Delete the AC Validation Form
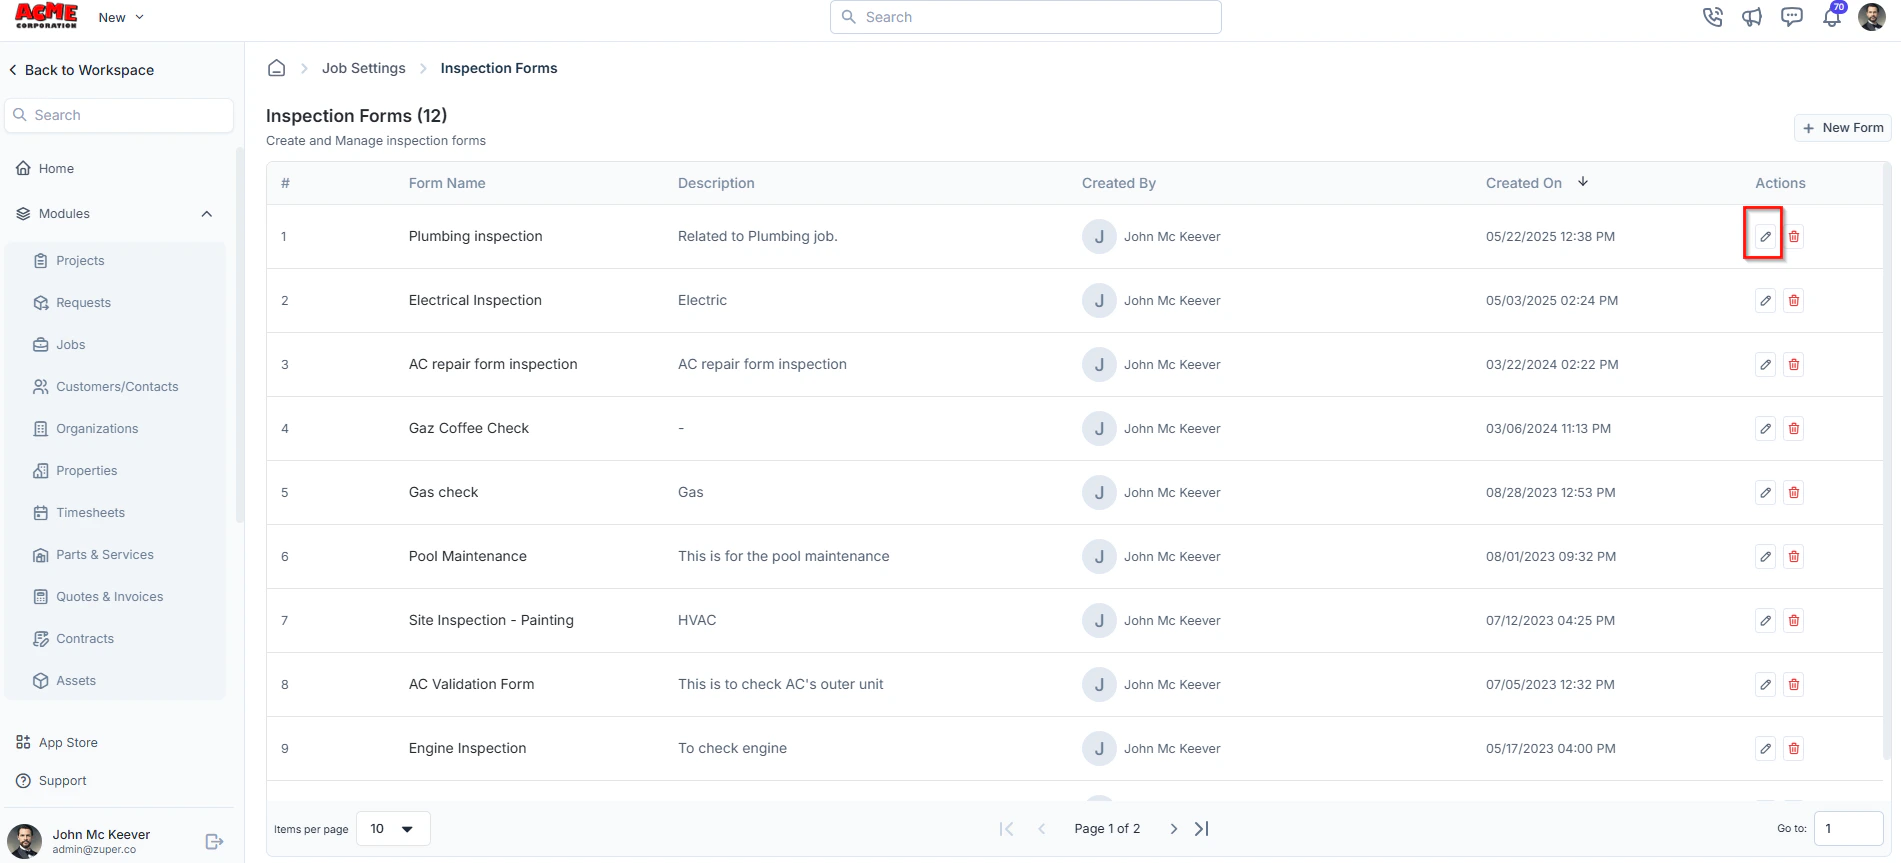Screen dimensions: 1901x863 (x=1794, y=685)
